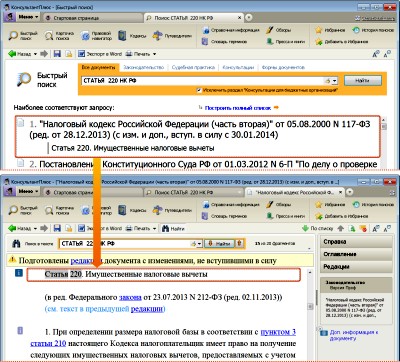Switch to the Законодательство tab
The height and width of the screenshot is (362, 400).
point(144,67)
